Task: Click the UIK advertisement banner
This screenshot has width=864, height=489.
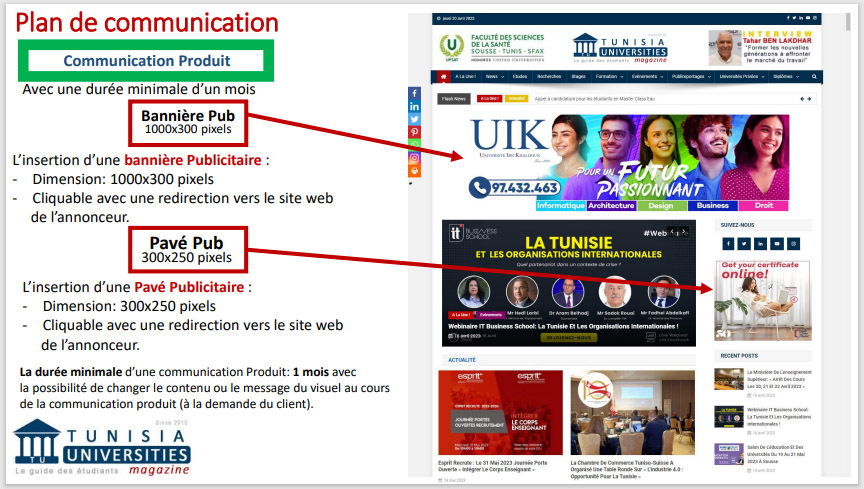Action: pos(616,158)
